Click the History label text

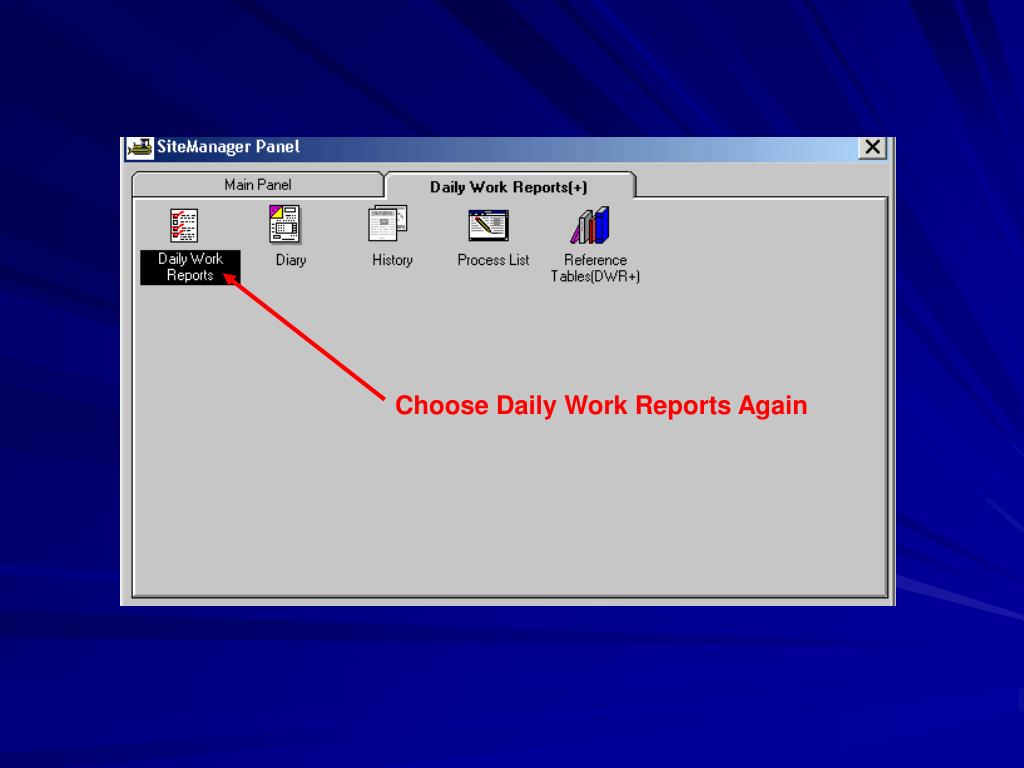click(x=392, y=260)
